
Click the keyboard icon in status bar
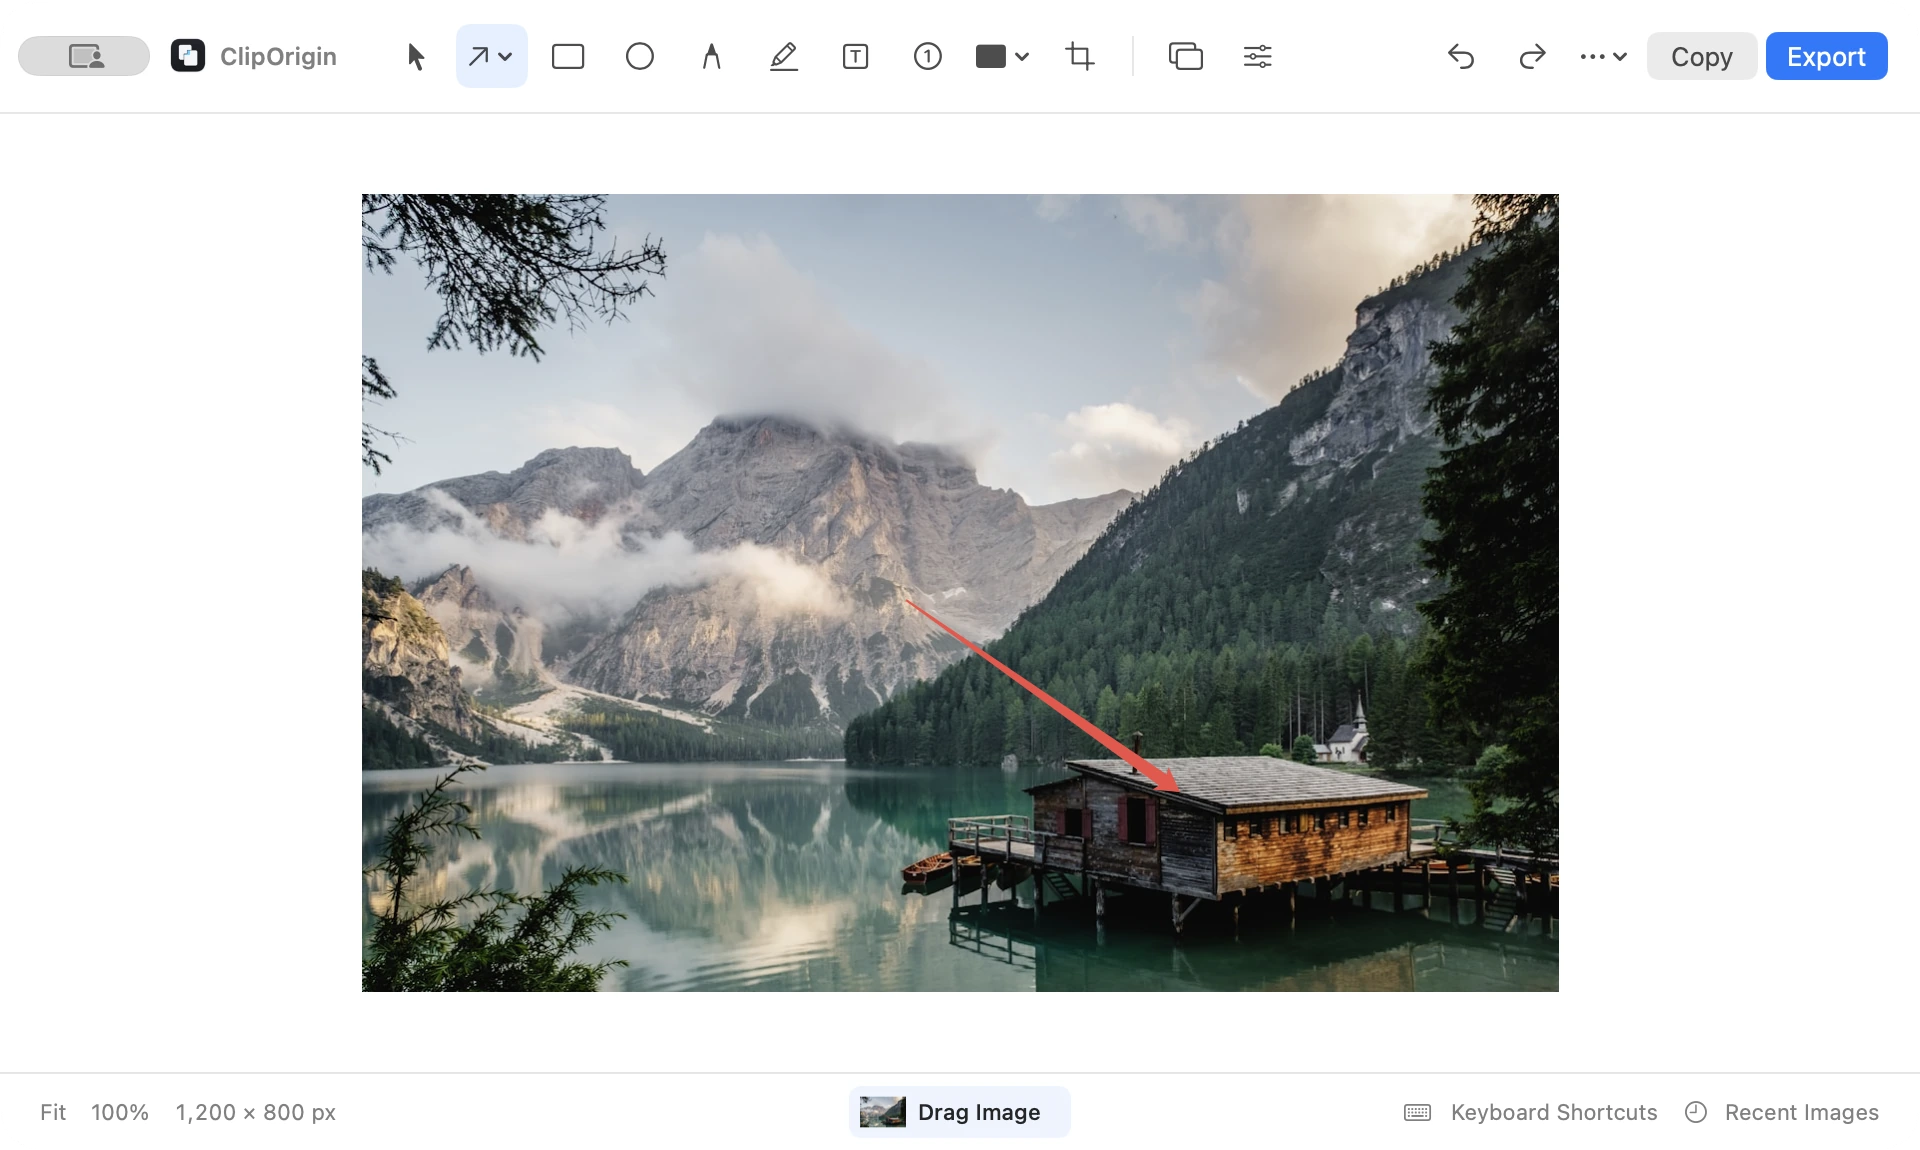(1418, 1112)
